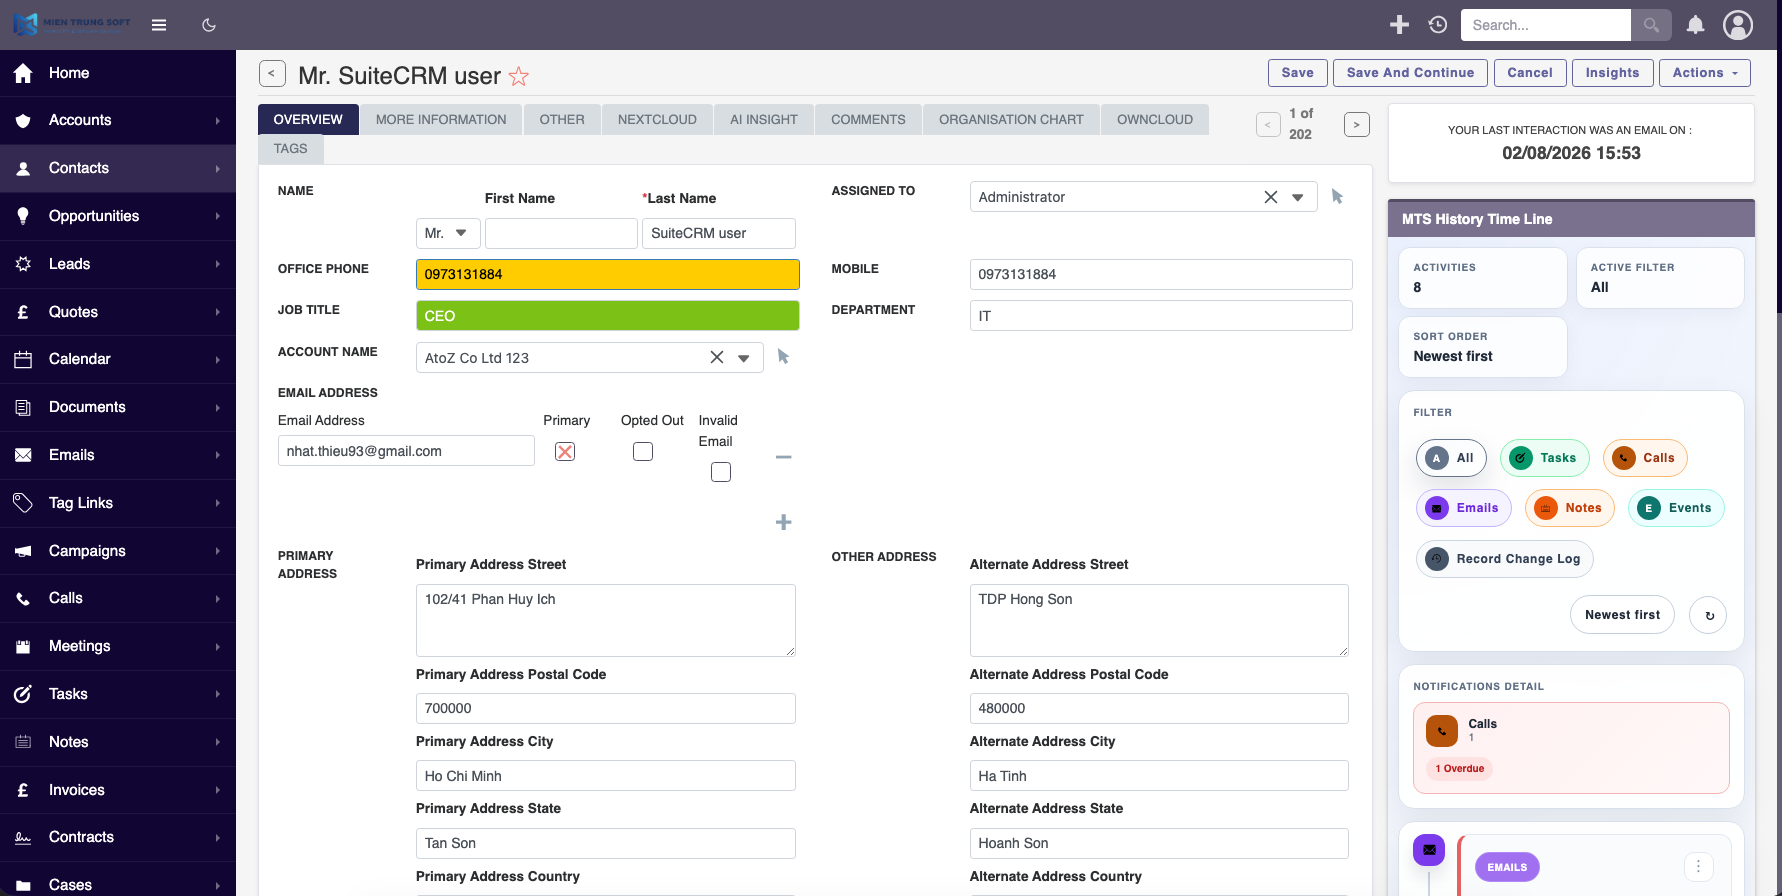Mark contact as favorite with star
Screen dimensions: 1782x896
click(x=519, y=76)
